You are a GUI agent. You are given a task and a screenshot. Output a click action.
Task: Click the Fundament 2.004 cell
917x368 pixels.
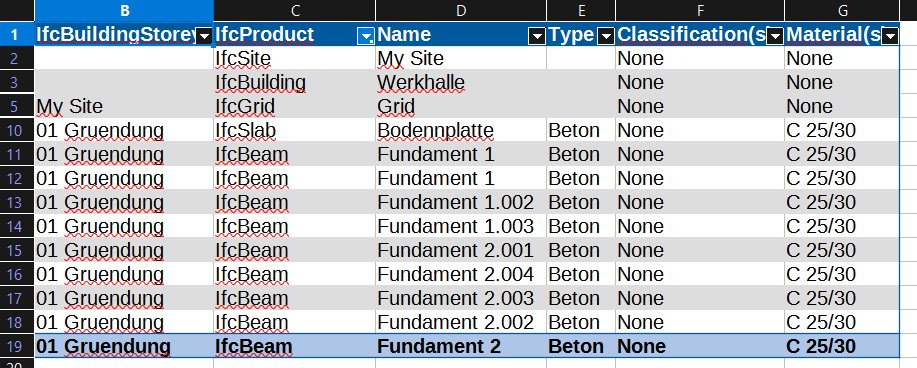(461, 274)
